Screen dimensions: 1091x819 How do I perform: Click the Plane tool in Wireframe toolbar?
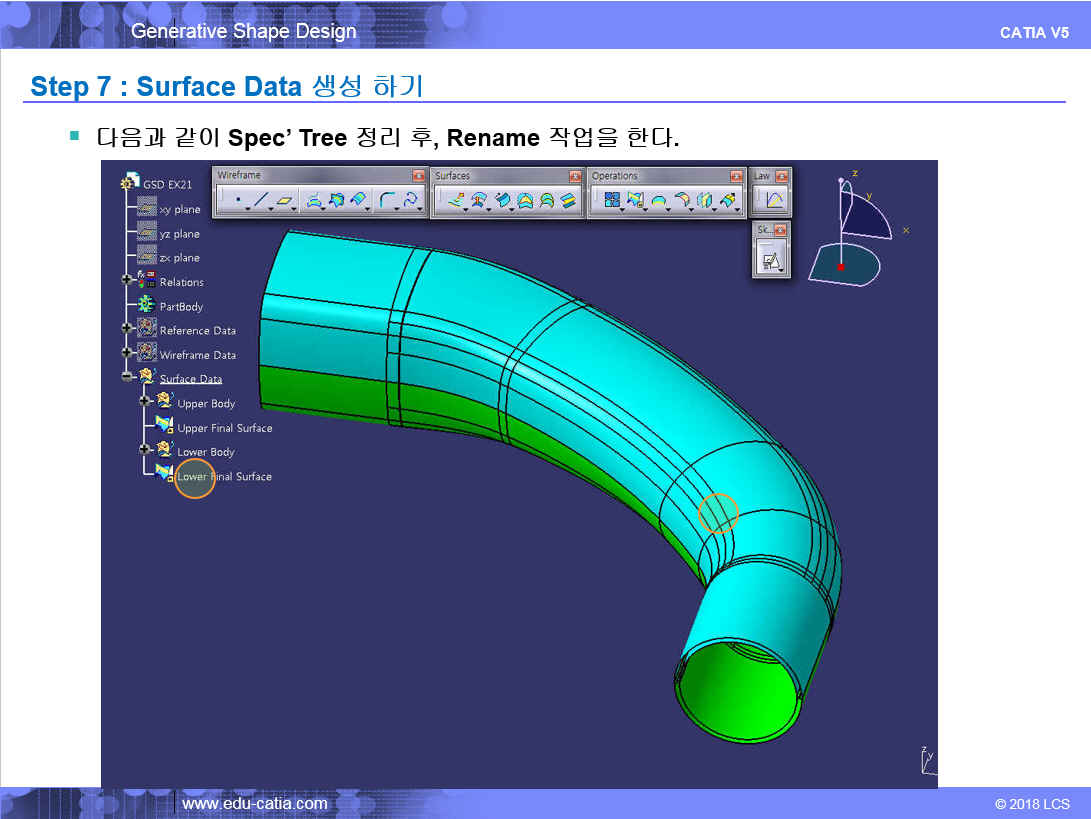point(285,201)
